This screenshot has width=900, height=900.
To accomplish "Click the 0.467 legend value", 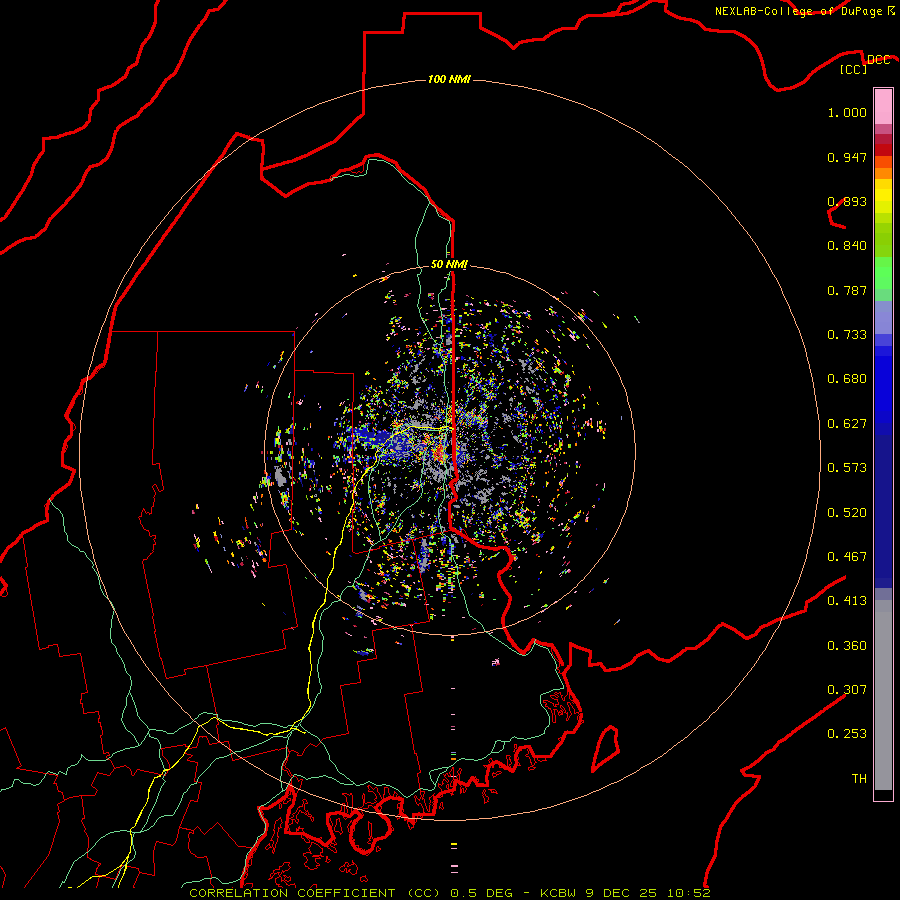I will (x=847, y=557).
